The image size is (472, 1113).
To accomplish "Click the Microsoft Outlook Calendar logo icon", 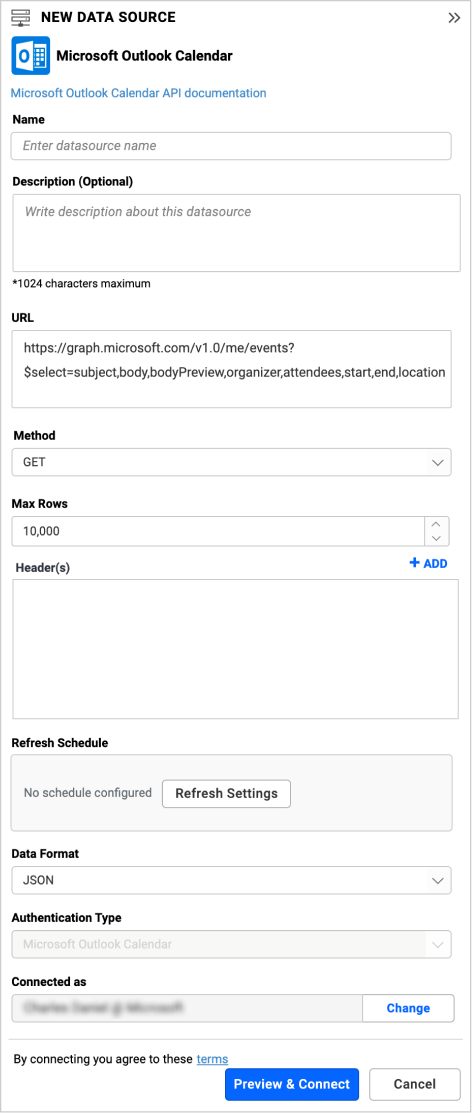I will [x=31, y=55].
